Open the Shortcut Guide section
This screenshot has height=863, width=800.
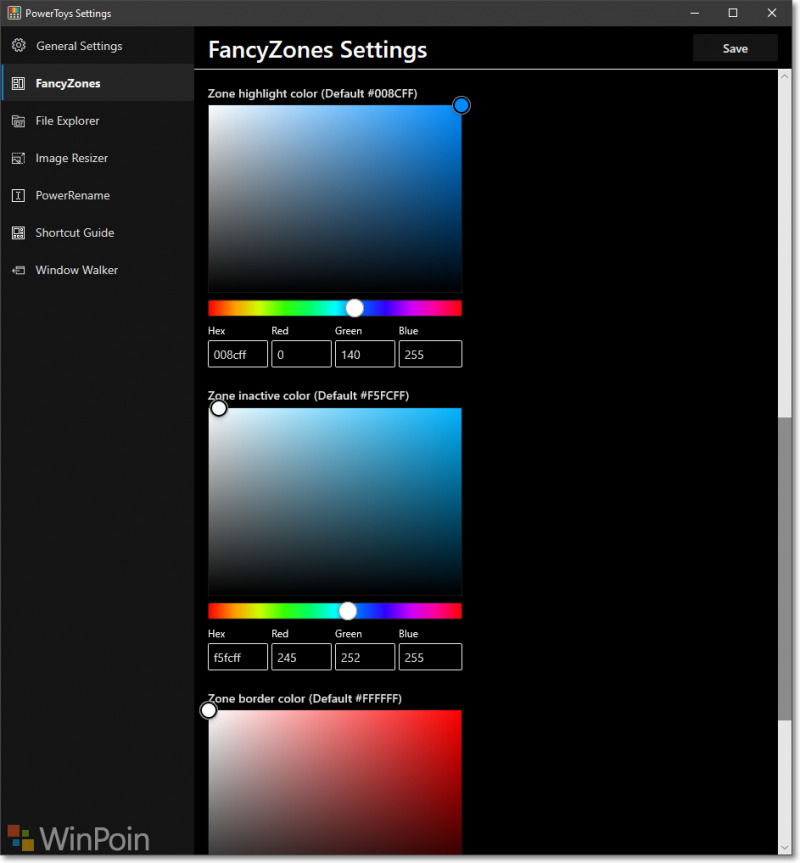tap(97, 233)
